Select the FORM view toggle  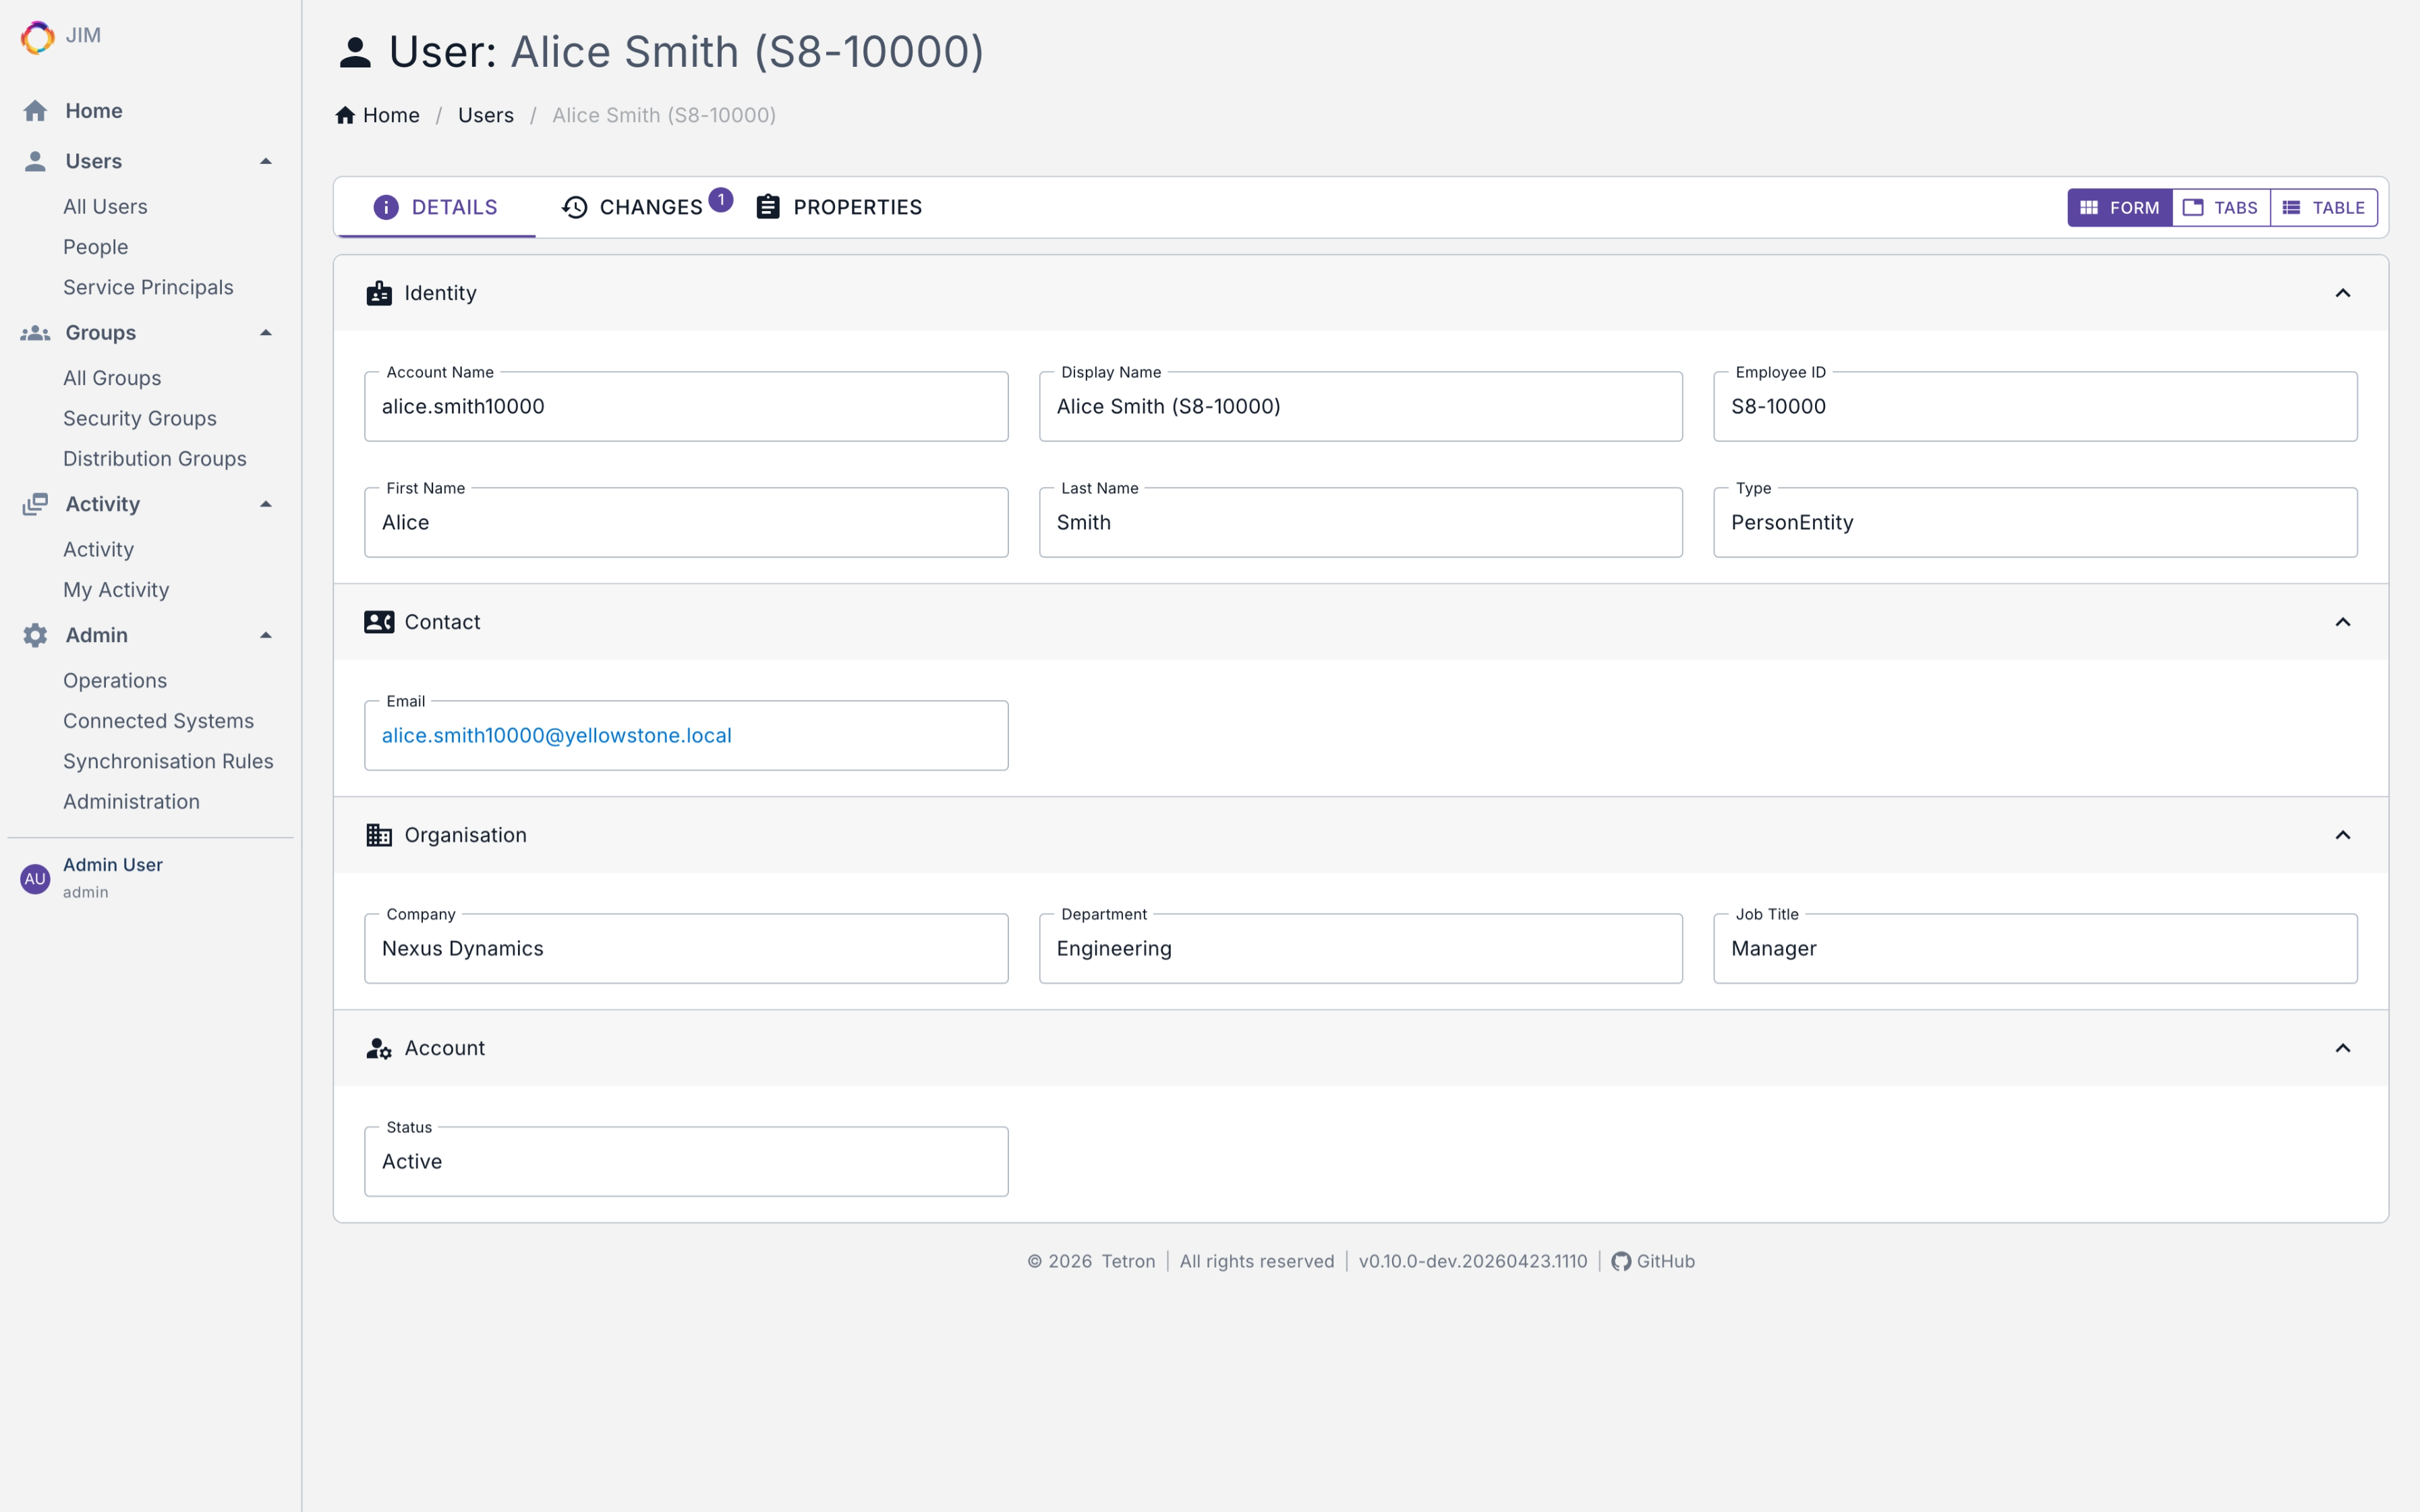click(x=2119, y=208)
